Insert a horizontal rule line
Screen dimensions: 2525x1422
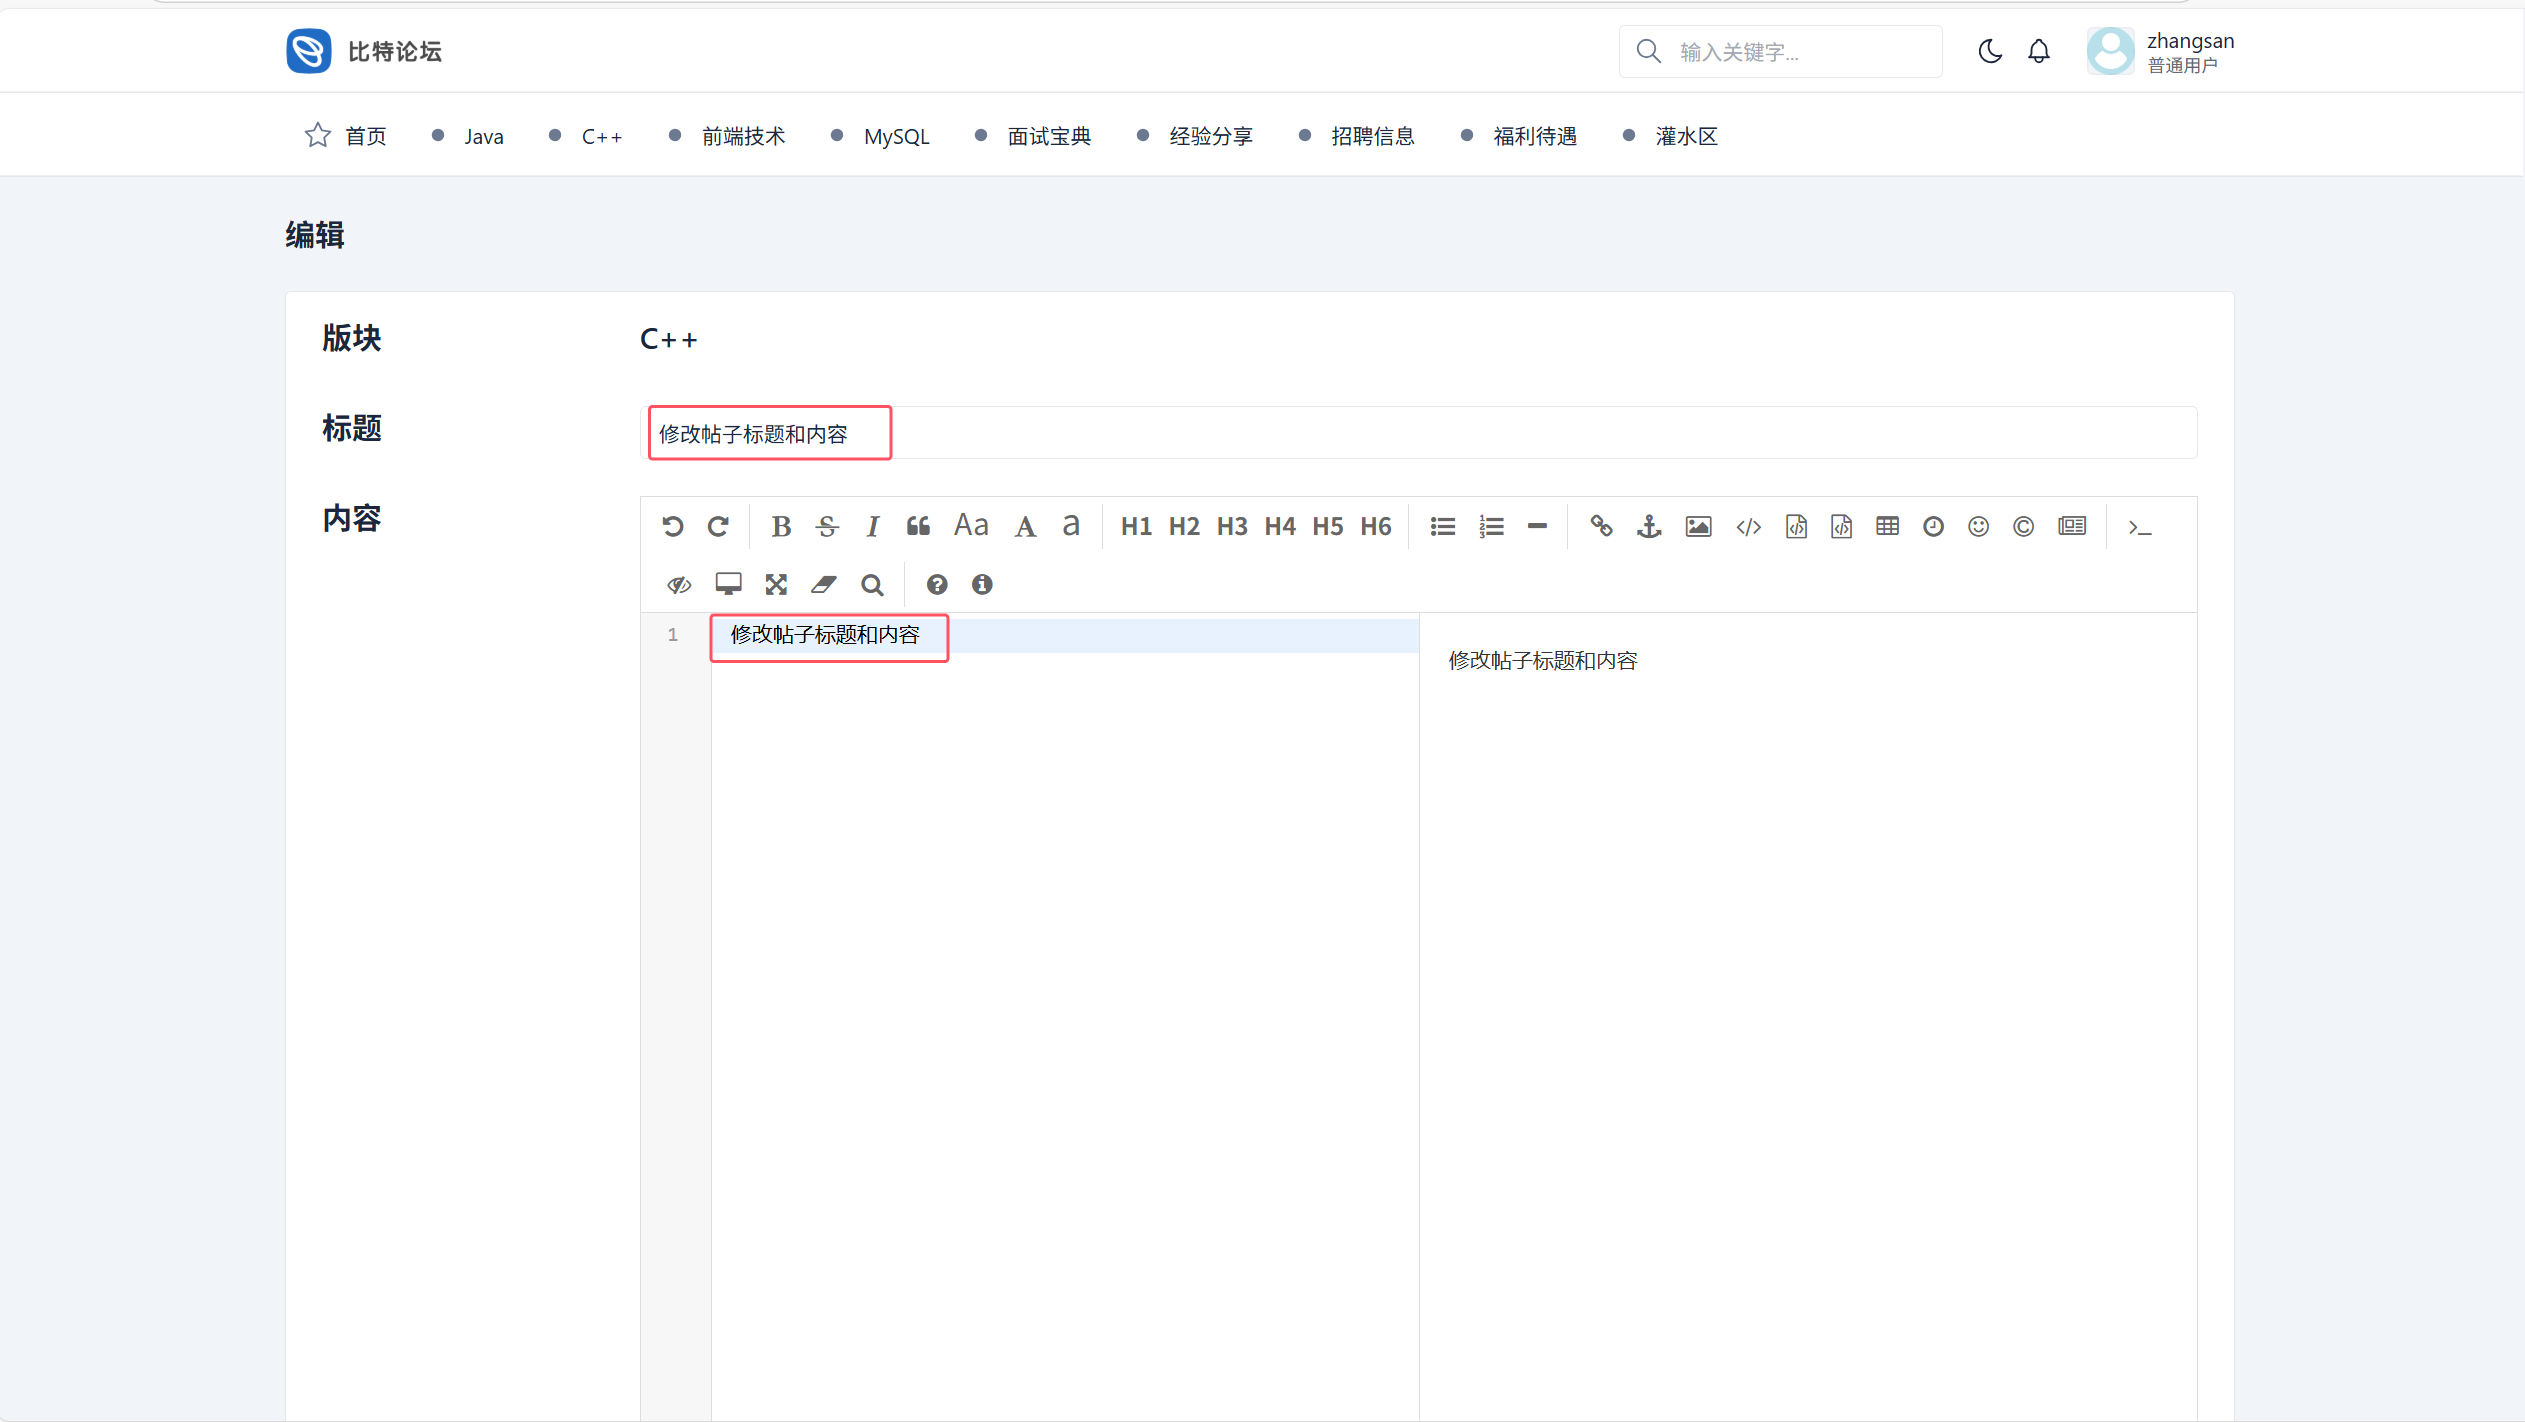1537,527
